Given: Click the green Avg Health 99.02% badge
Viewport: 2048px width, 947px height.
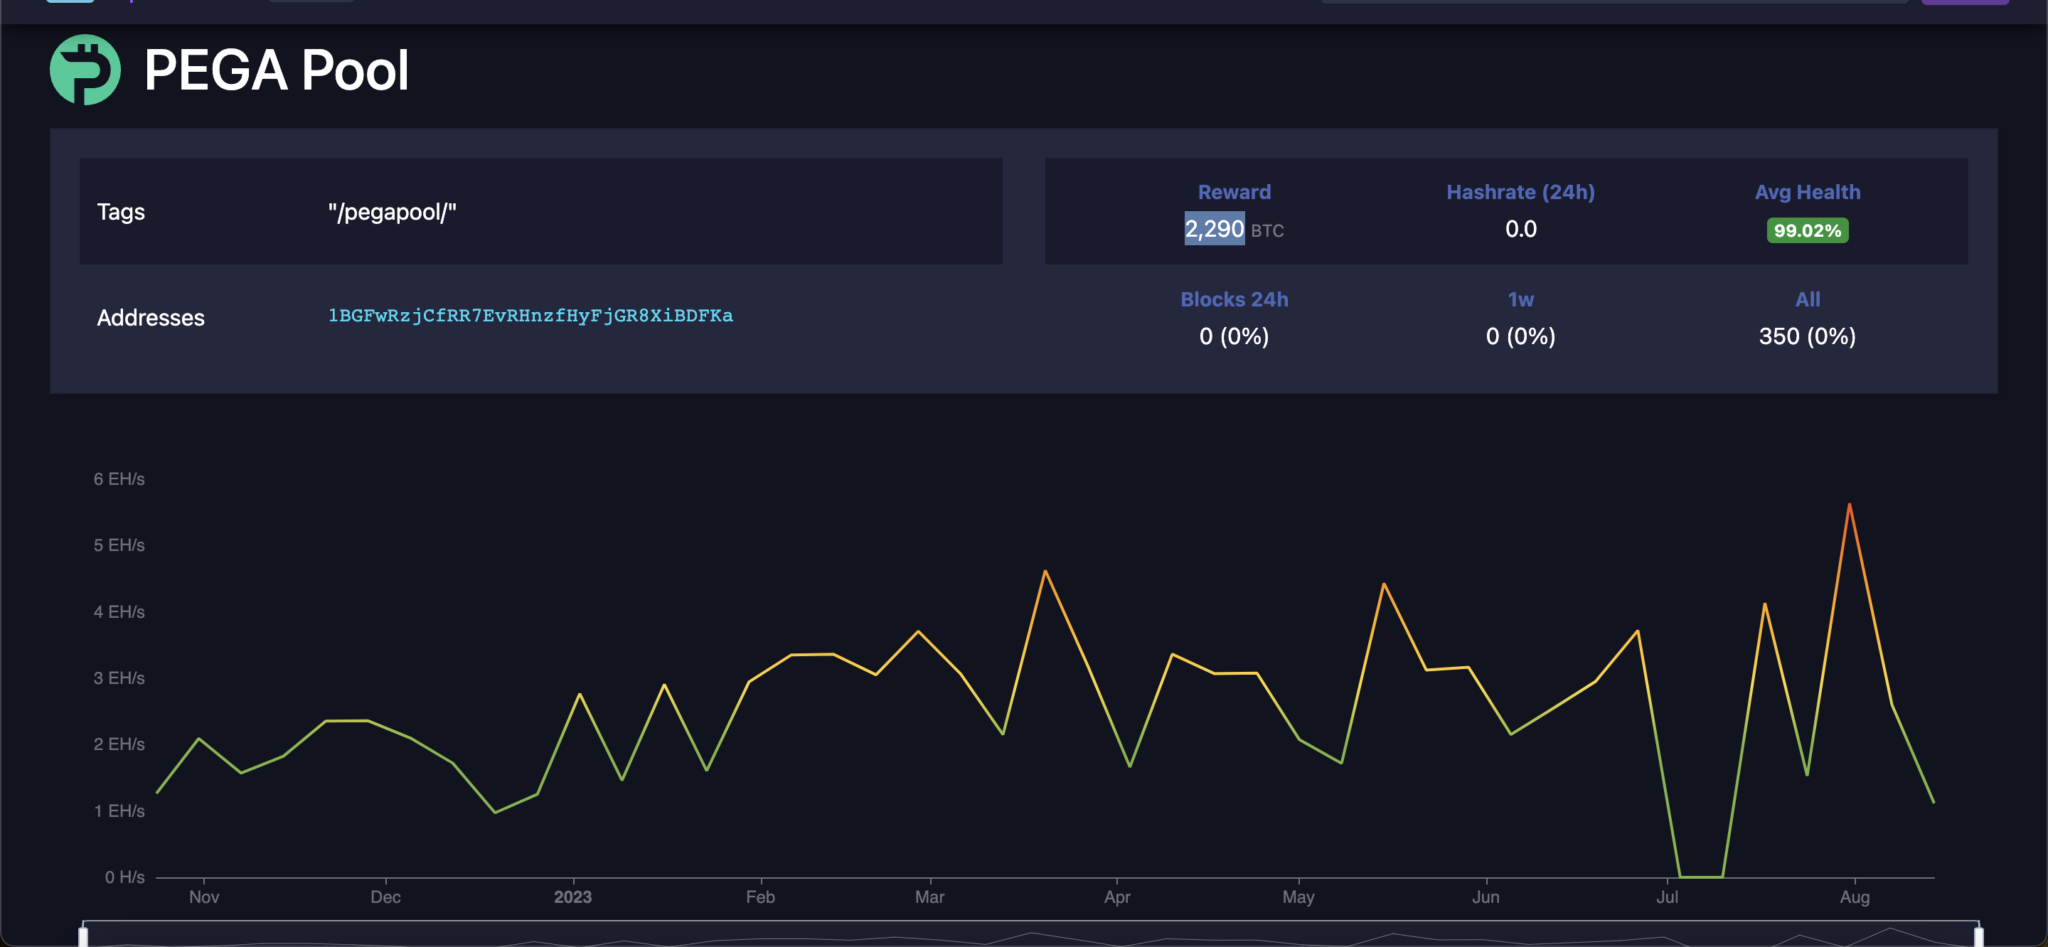Looking at the screenshot, I should [x=1807, y=230].
